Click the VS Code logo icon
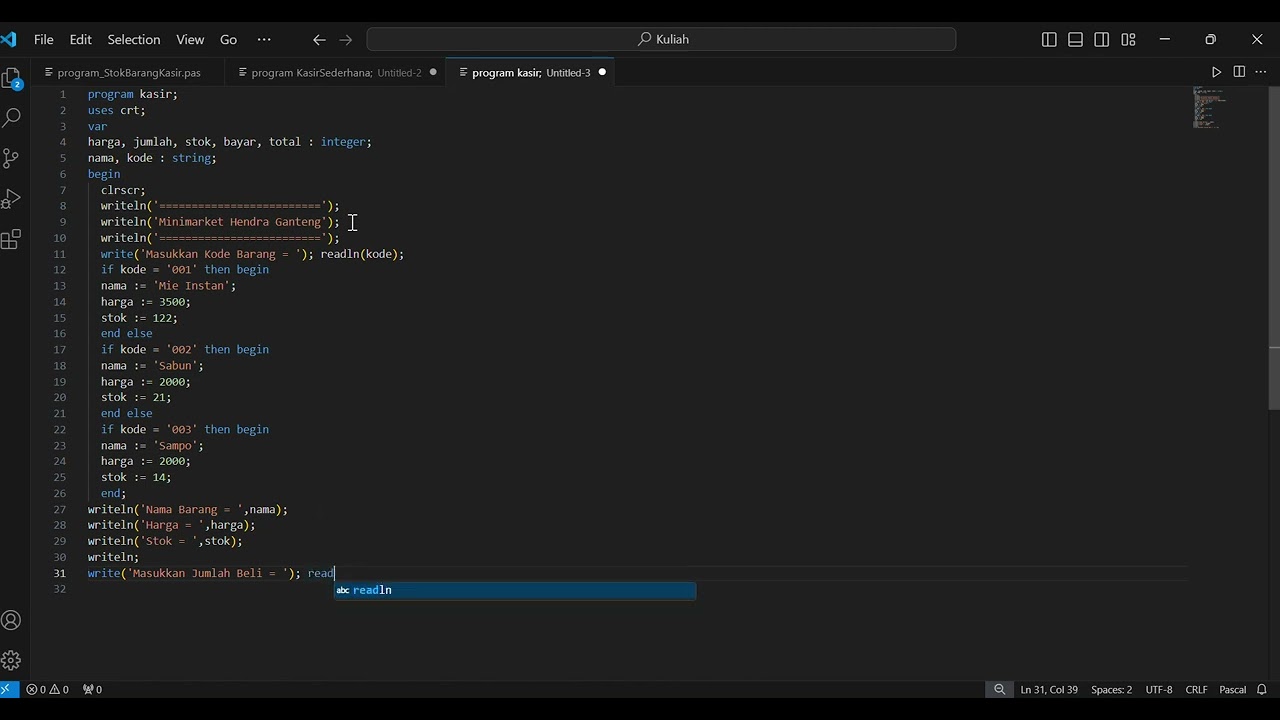 click(8, 40)
